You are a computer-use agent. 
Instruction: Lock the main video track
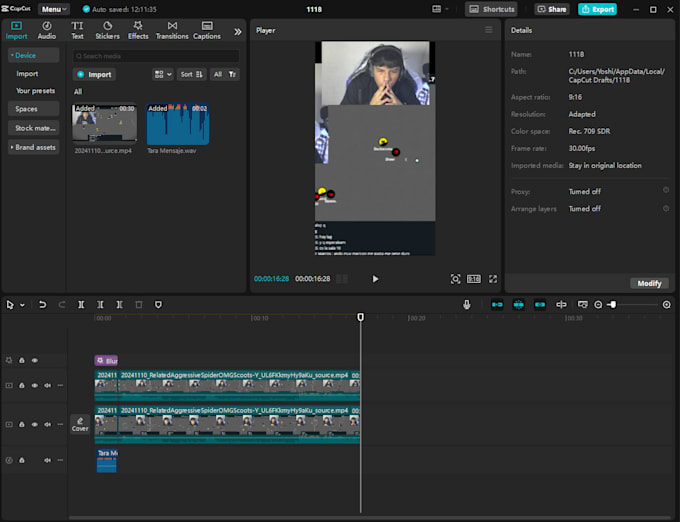pos(22,424)
